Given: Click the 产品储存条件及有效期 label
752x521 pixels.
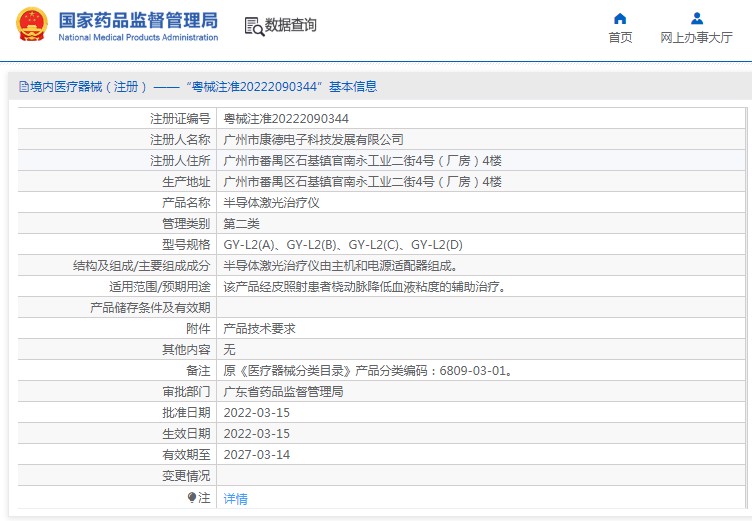Looking at the screenshot, I should pos(150,308).
